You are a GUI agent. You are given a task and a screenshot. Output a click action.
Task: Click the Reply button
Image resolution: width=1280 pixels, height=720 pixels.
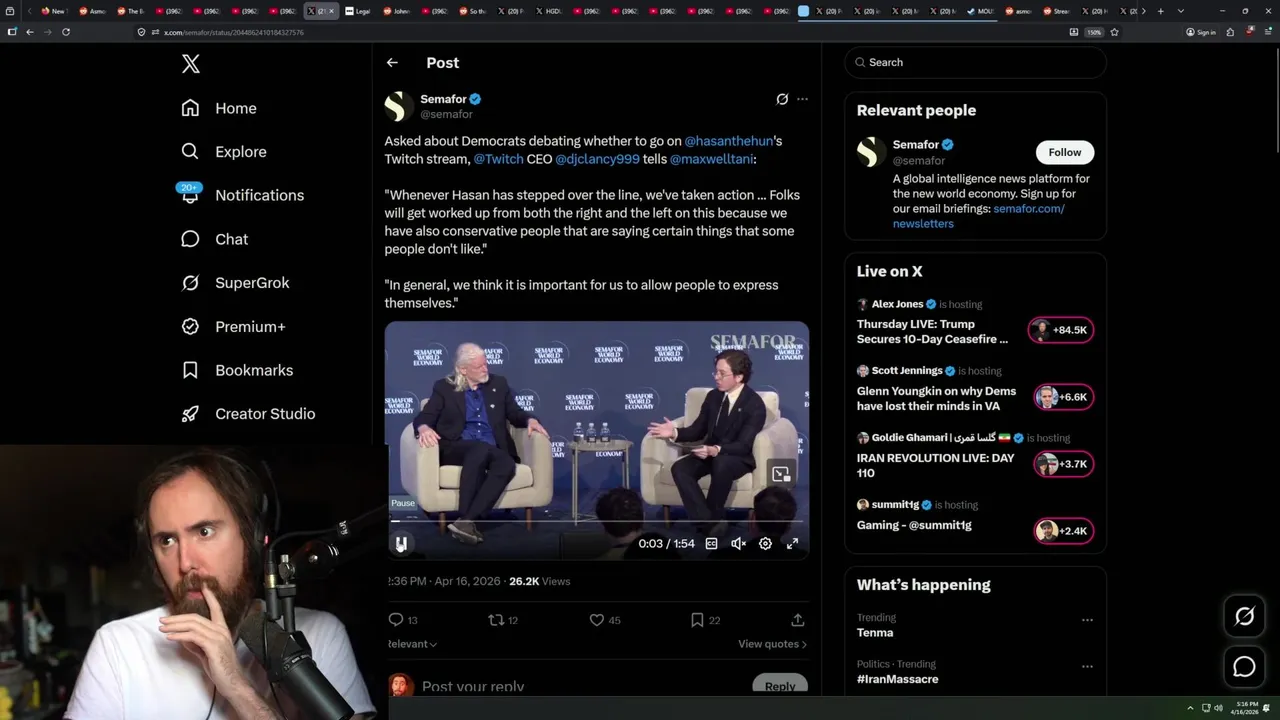tap(780, 686)
